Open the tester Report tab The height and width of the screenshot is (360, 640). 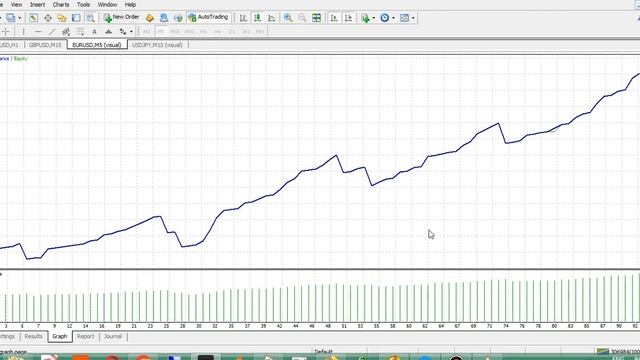pos(85,336)
